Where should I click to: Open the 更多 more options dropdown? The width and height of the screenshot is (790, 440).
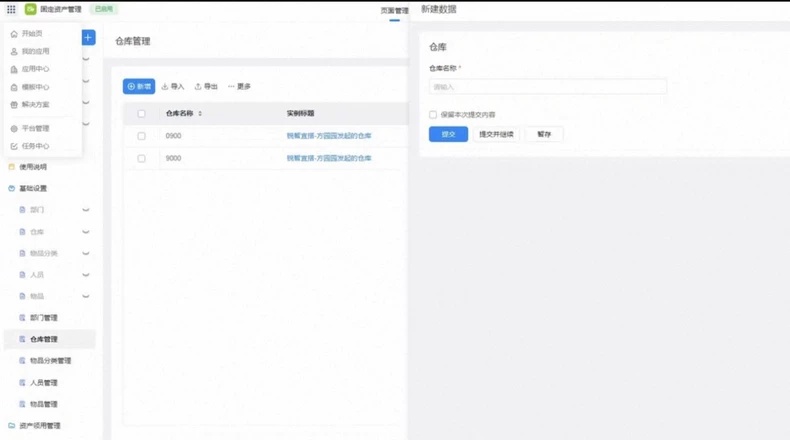(239, 86)
